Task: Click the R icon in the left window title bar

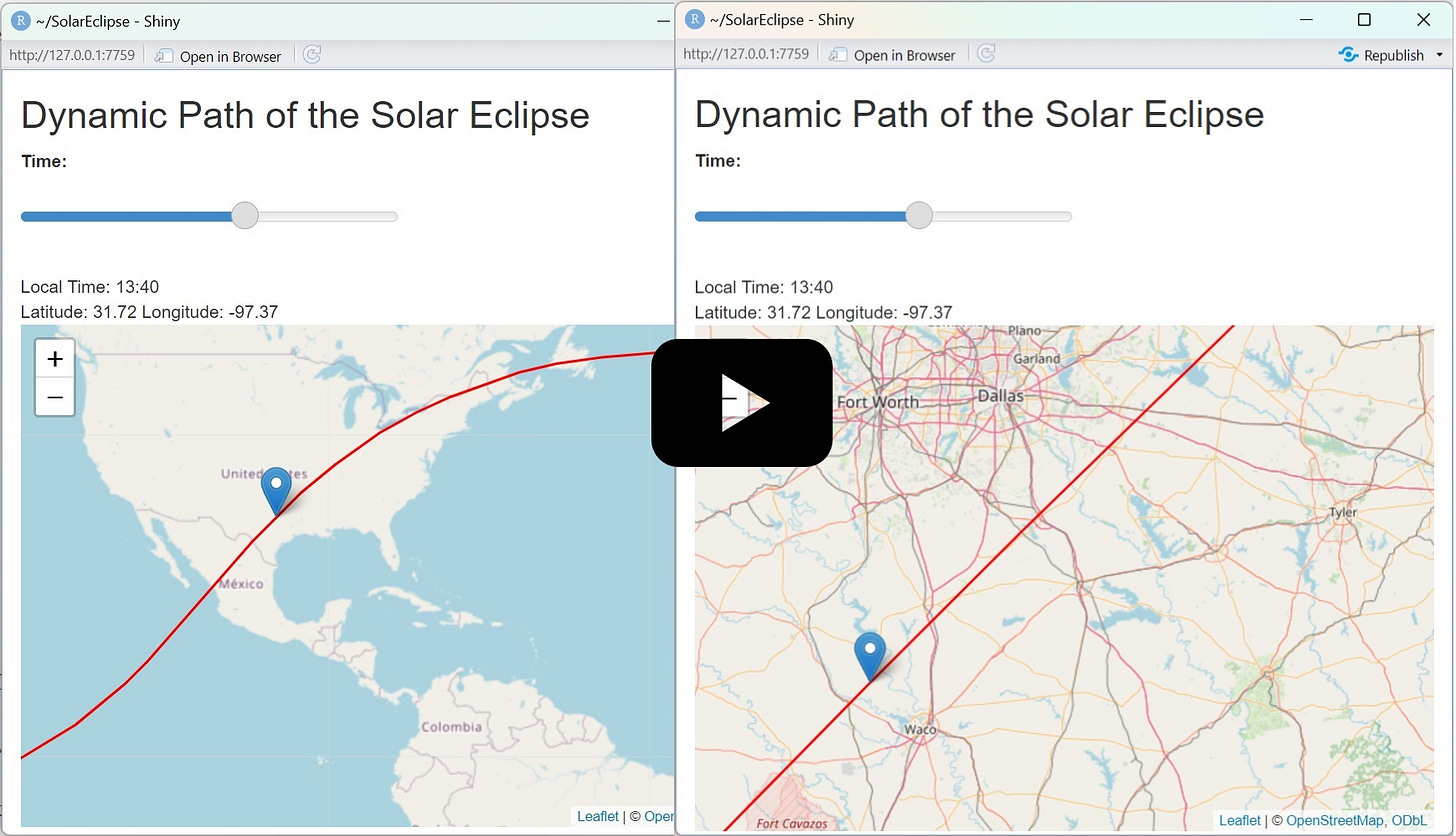Action: pyautogui.click(x=20, y=20)
